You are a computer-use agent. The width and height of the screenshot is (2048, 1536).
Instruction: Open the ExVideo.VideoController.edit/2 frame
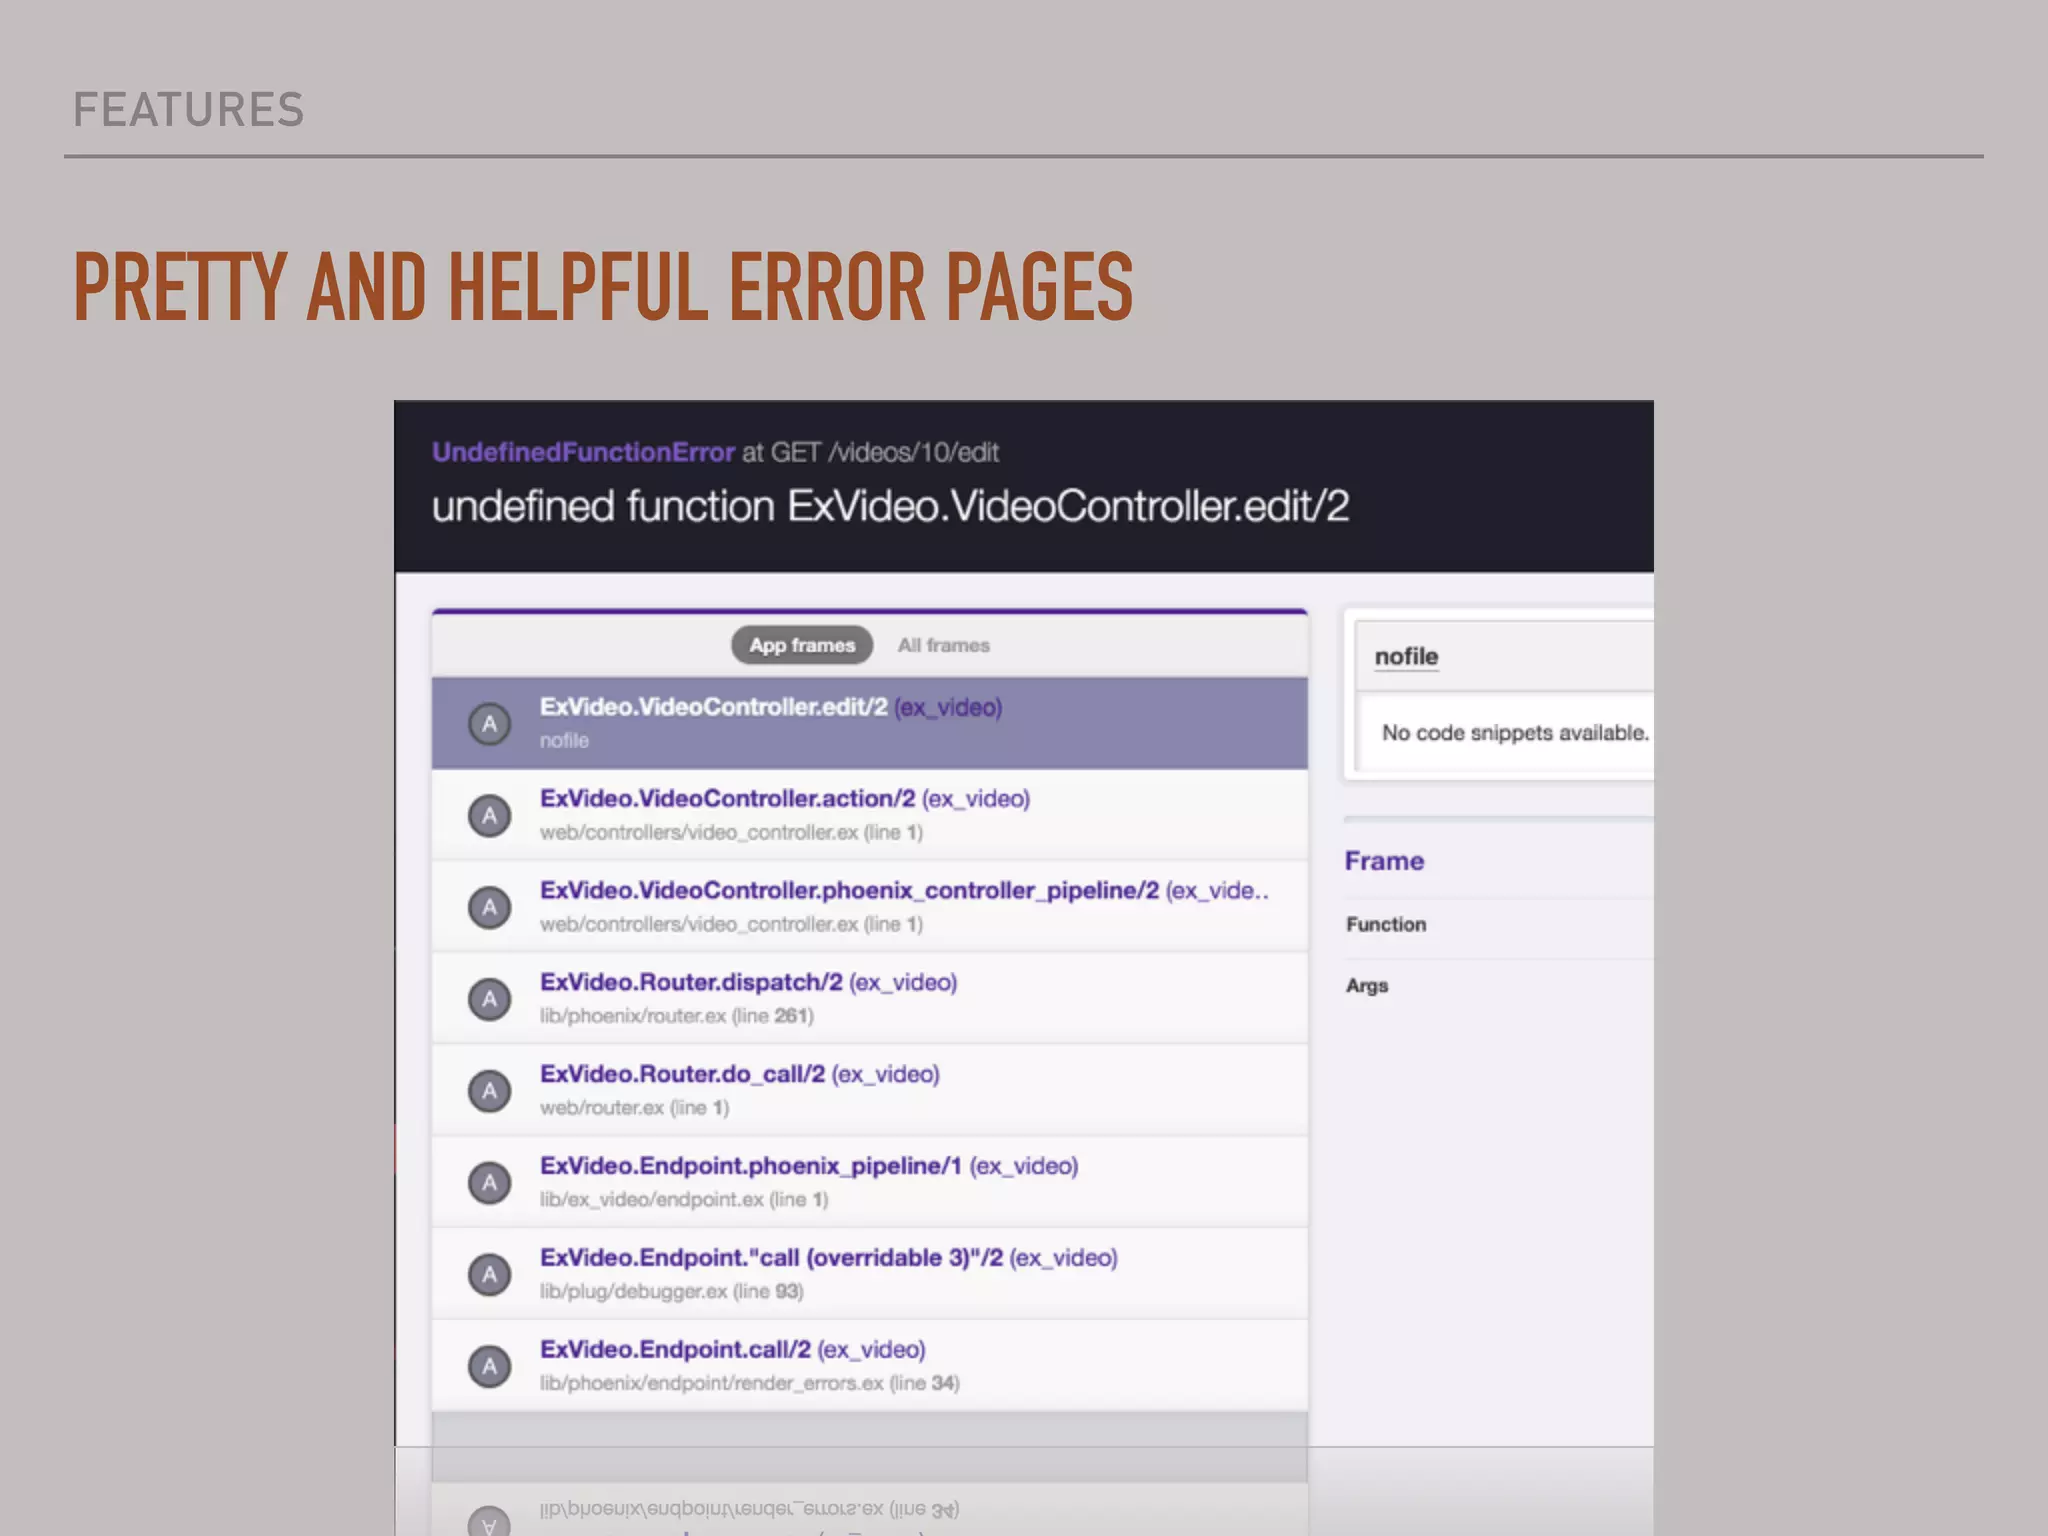(869, 723)
